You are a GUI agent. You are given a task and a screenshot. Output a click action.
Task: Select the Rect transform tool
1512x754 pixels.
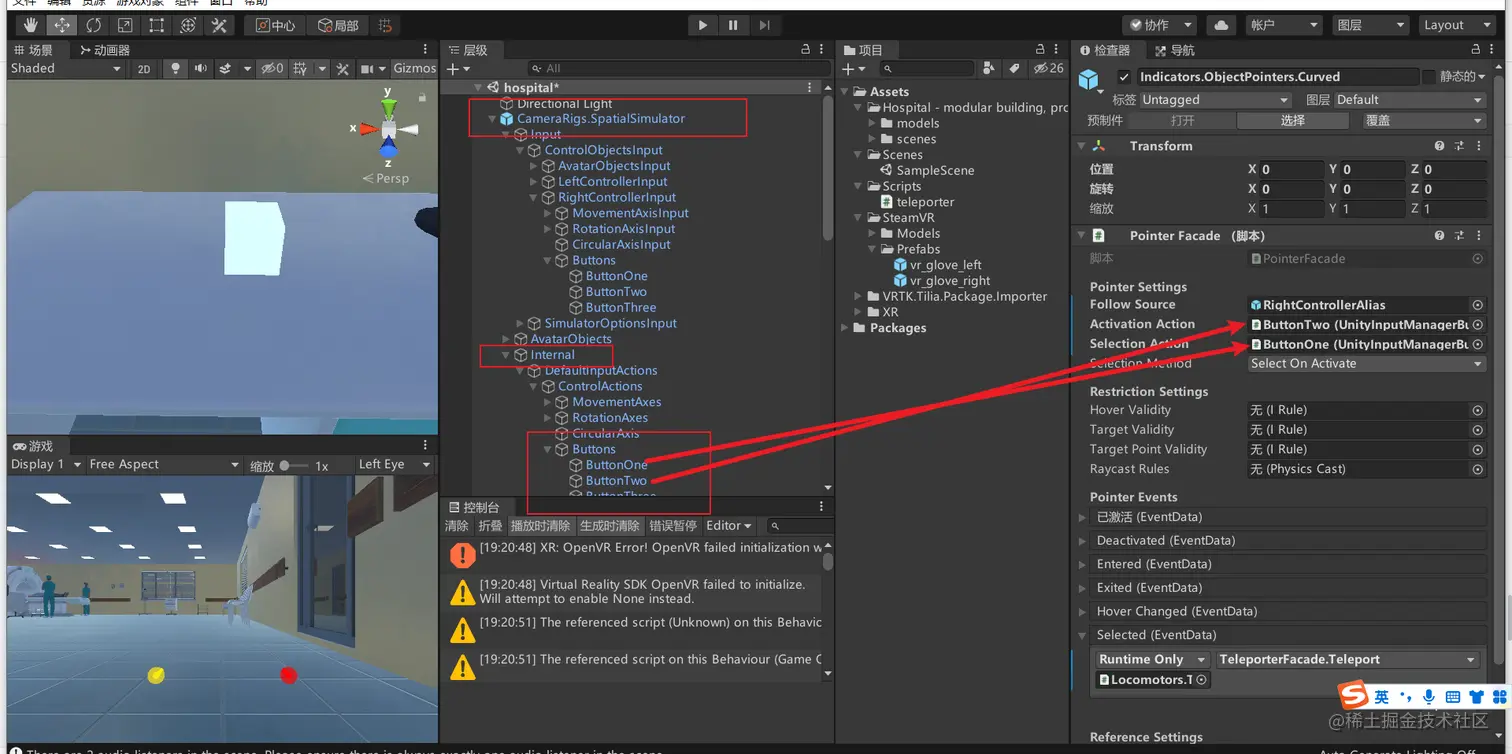point(156,25)
